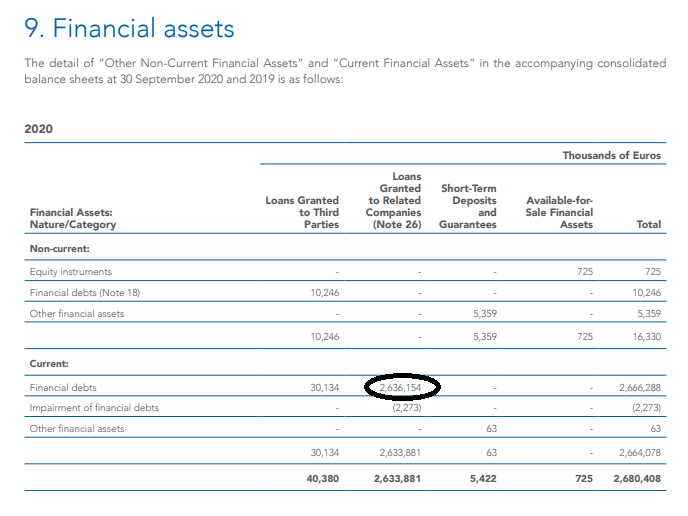Click the "Thousands of Euros" unit label
Image resolution: width=688 pixels, height=516 pixels.
[612, 155]
